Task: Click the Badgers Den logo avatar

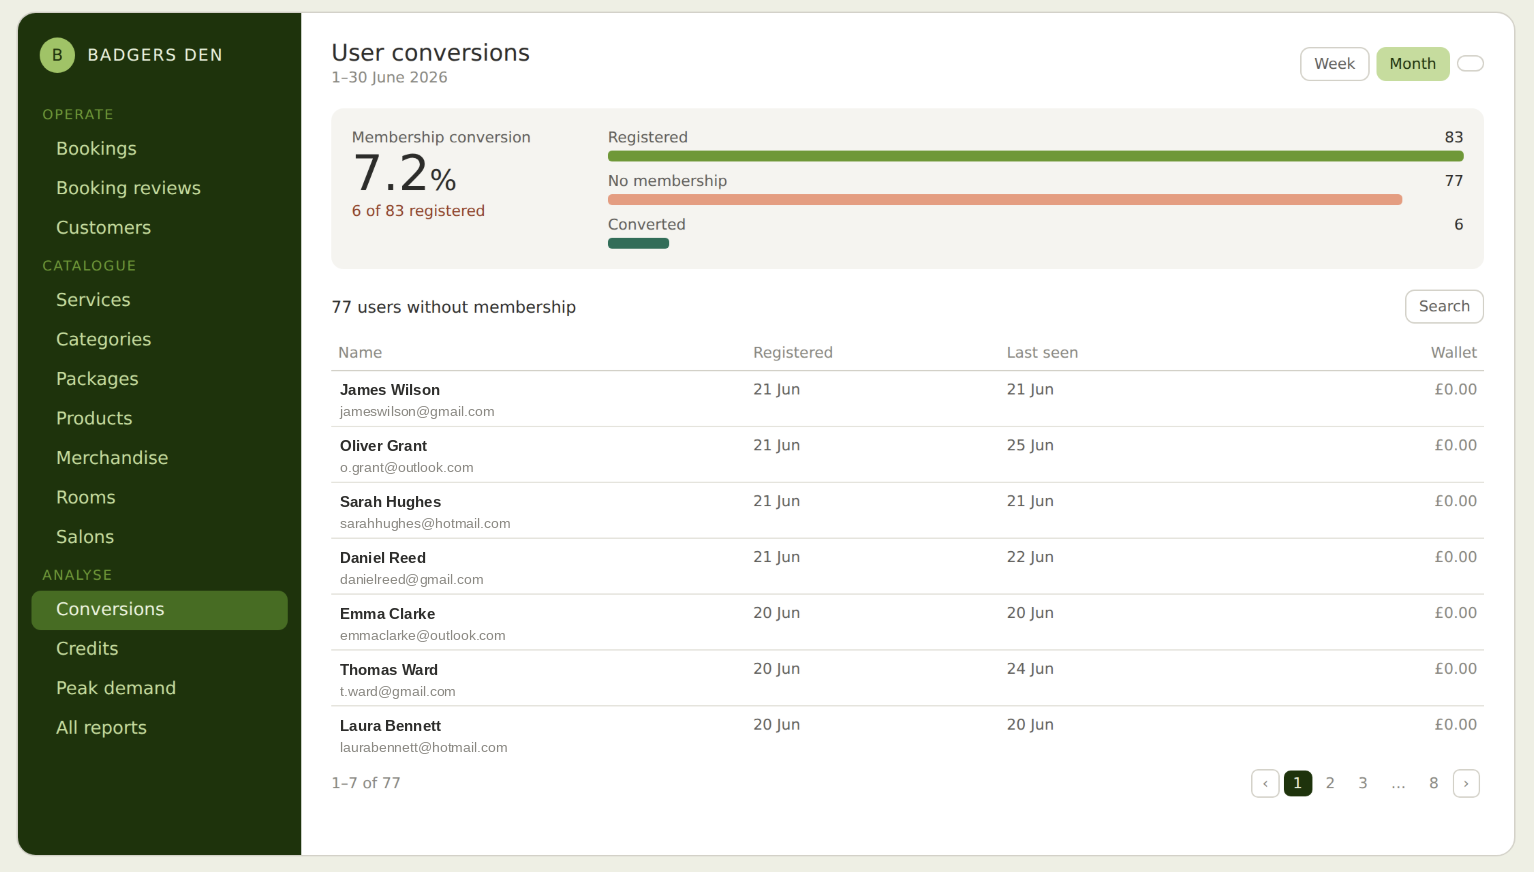Action: pyautogui.click(x=57, y=55)
